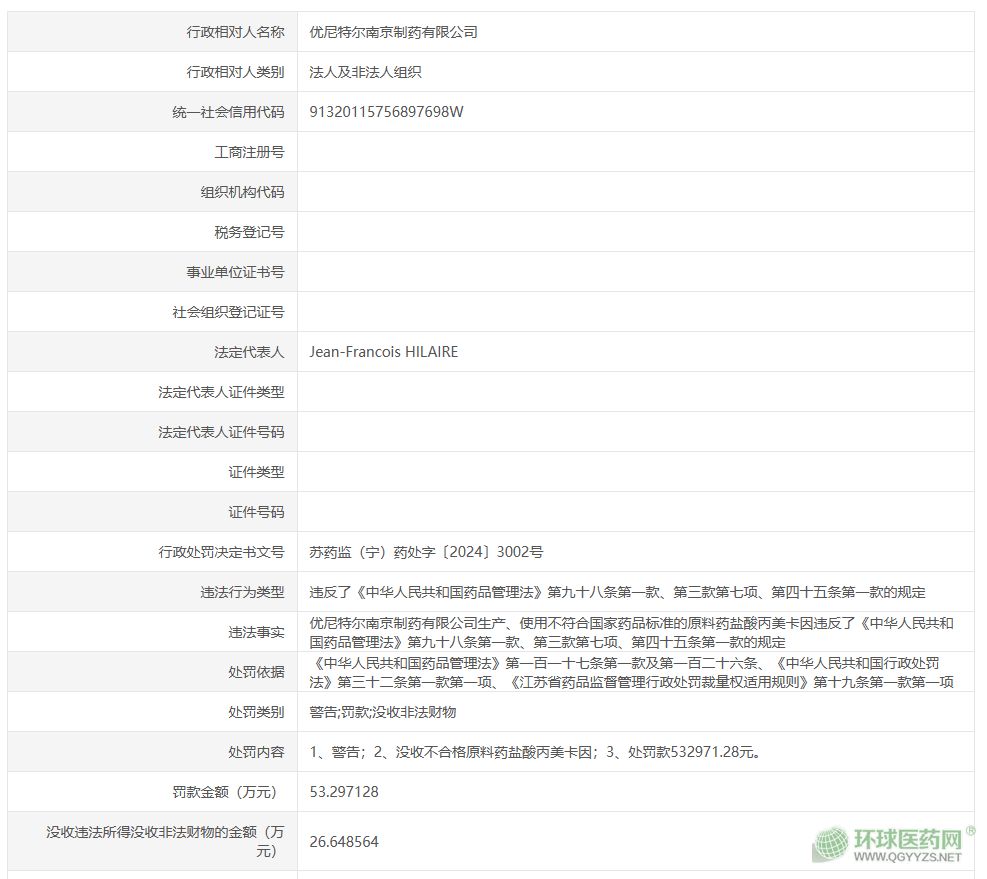Click the 统一社会信用代码 row label

click(228, 112)
